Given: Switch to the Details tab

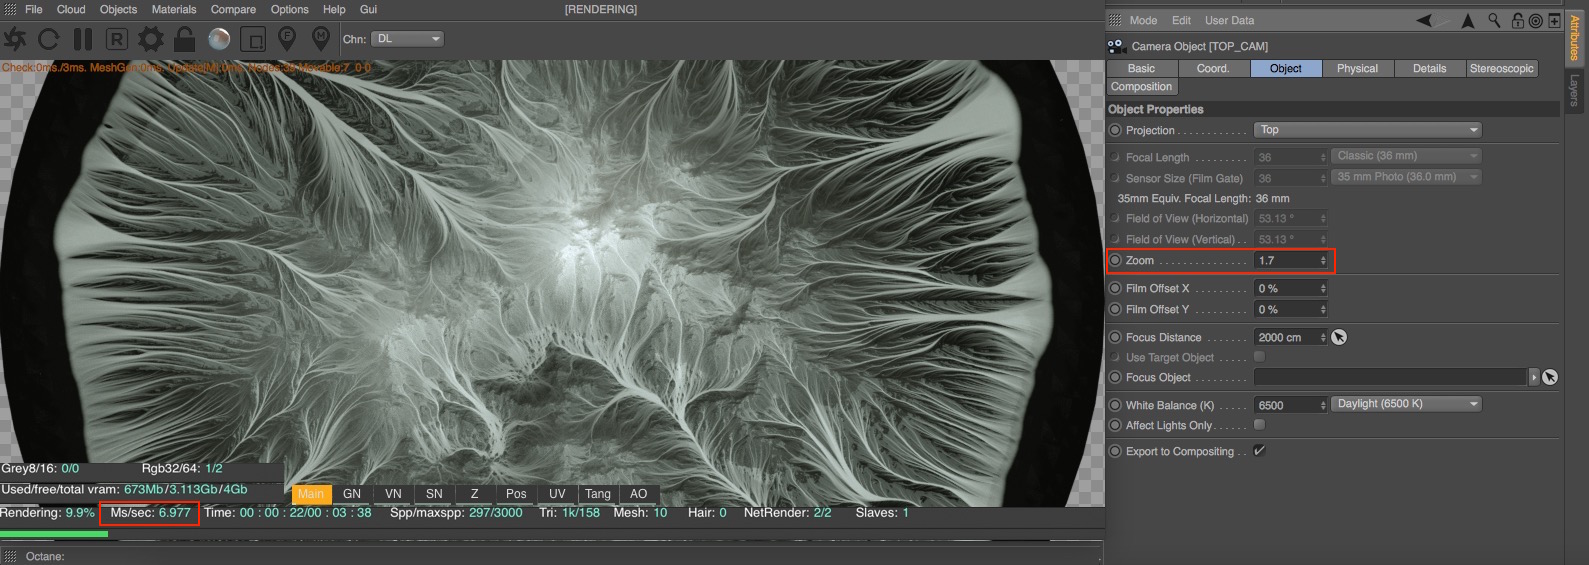Looking at the screenshot, I should pyautogui.click(x=1429, y=68).
